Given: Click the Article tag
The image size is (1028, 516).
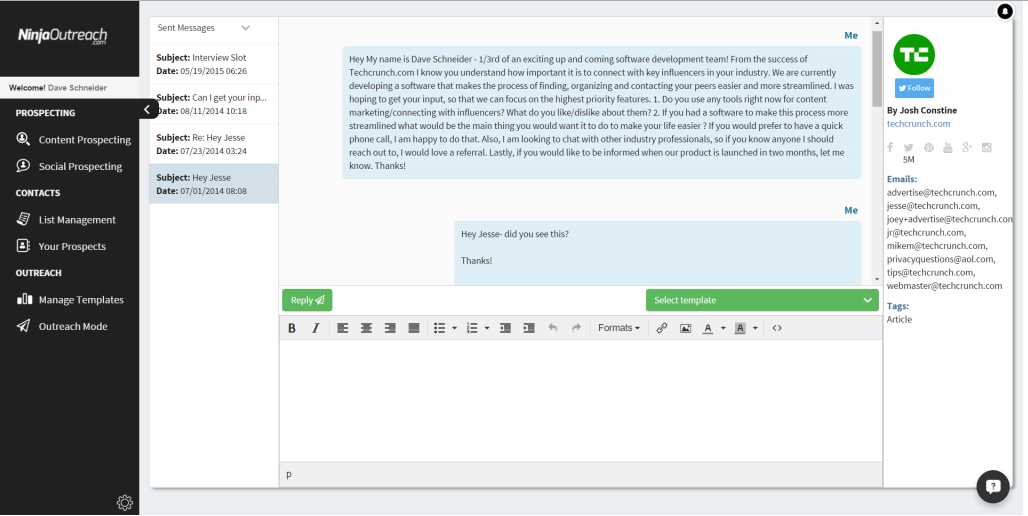Looking at the screenshot, I should tap(899, 319).
